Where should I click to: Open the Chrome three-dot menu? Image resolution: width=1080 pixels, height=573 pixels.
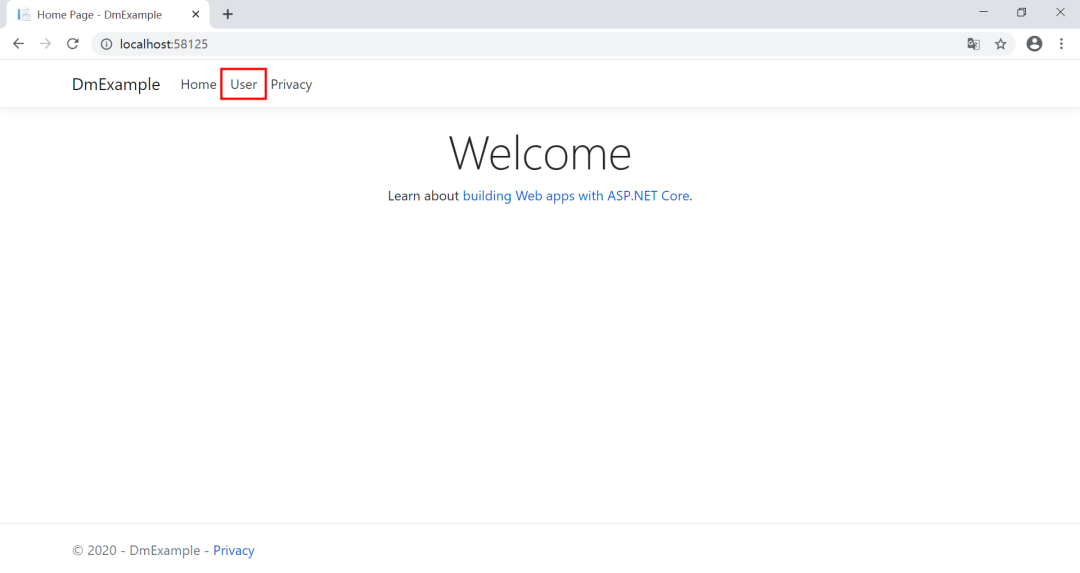coord(1061,43)
